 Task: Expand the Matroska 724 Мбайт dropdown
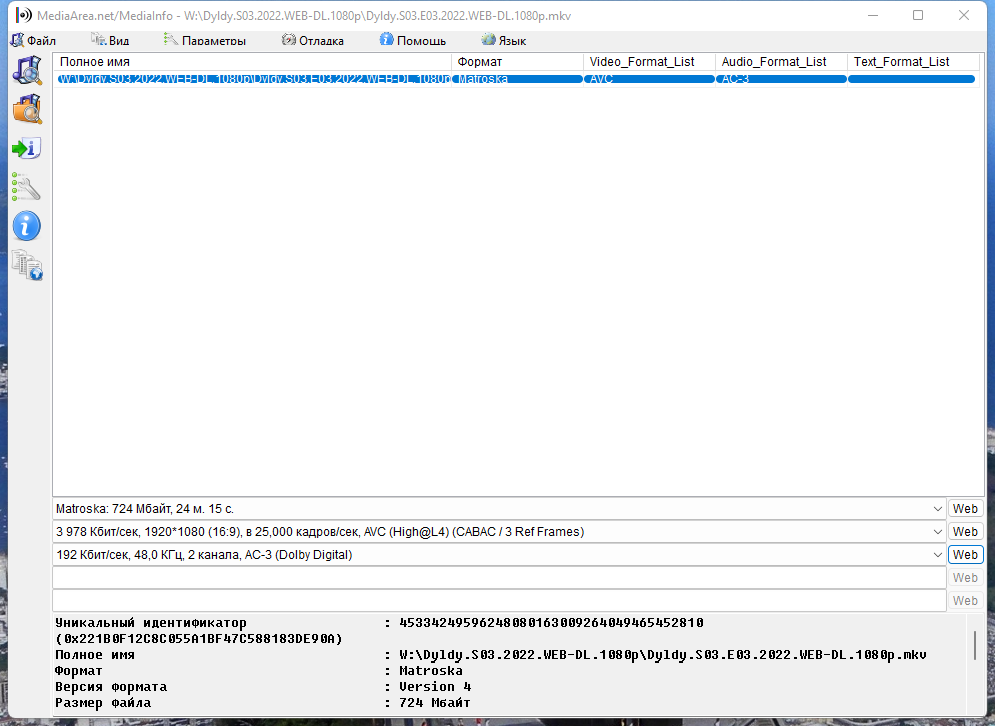click(937, 509)
